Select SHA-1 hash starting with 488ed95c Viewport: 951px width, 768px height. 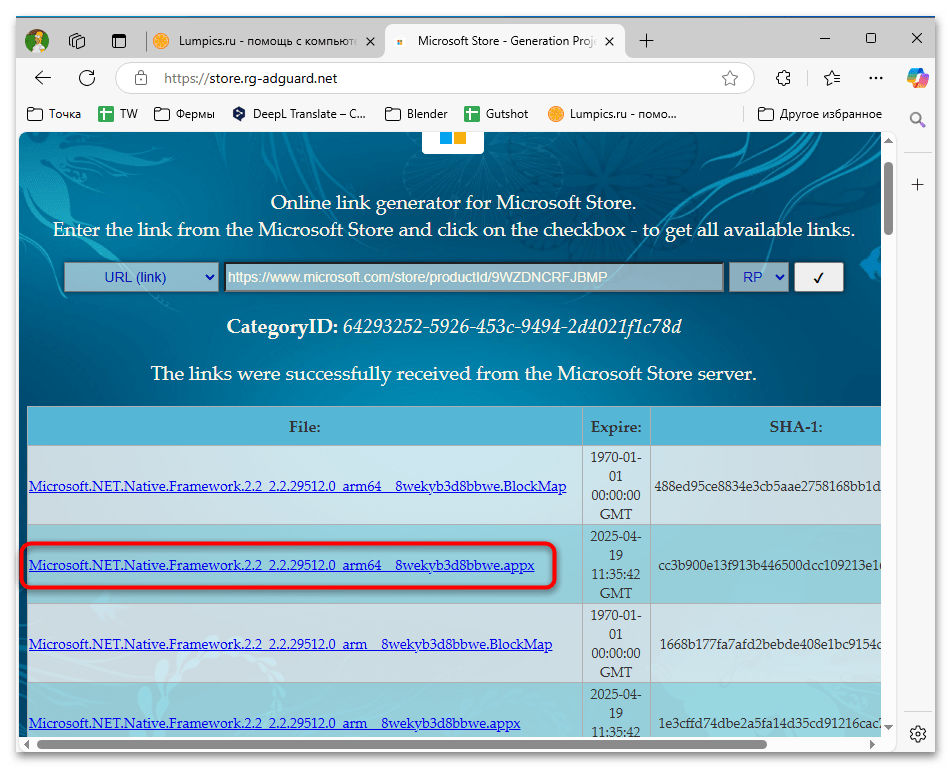point(767,487)
